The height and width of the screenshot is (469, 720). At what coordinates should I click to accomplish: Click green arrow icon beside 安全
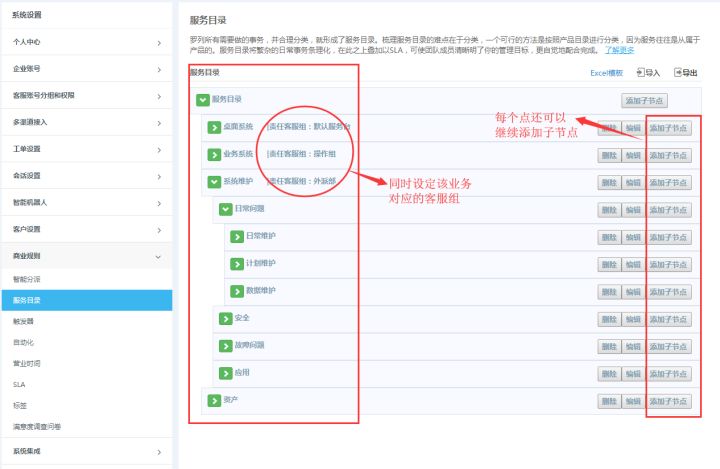tap(225, 318)
